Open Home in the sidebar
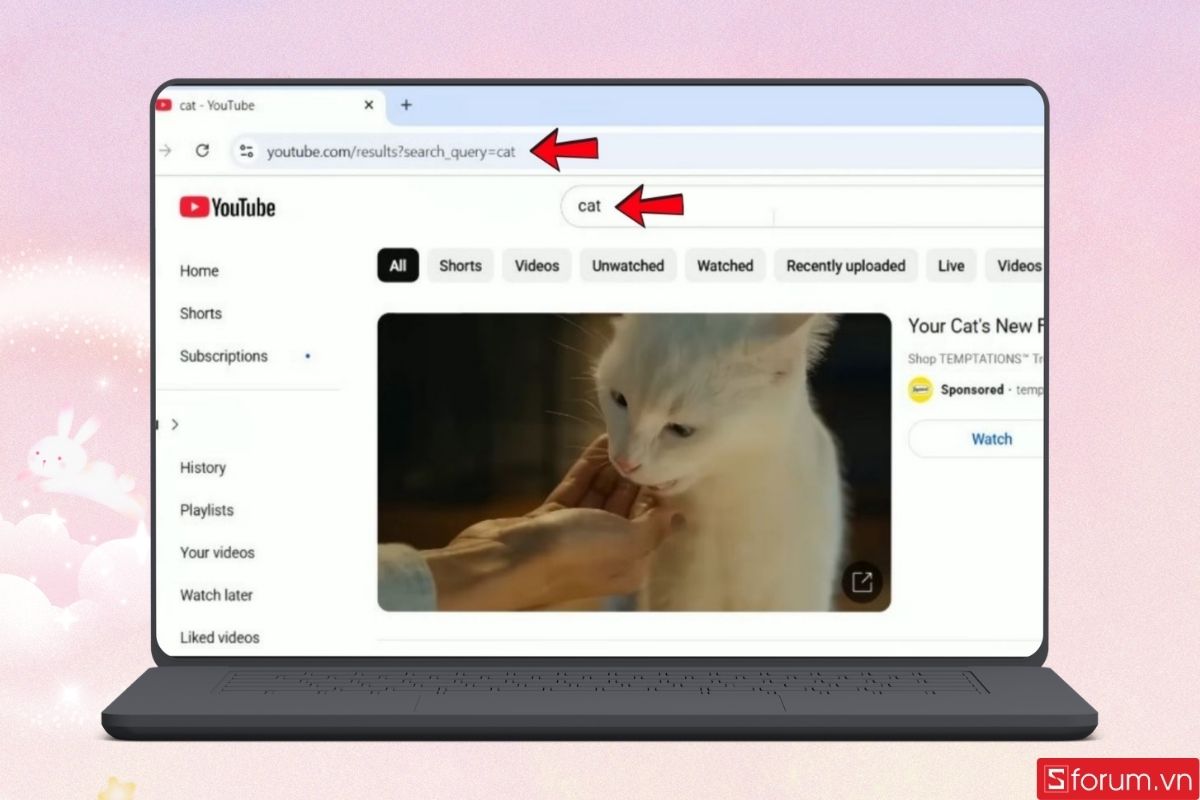 [199, 271]
